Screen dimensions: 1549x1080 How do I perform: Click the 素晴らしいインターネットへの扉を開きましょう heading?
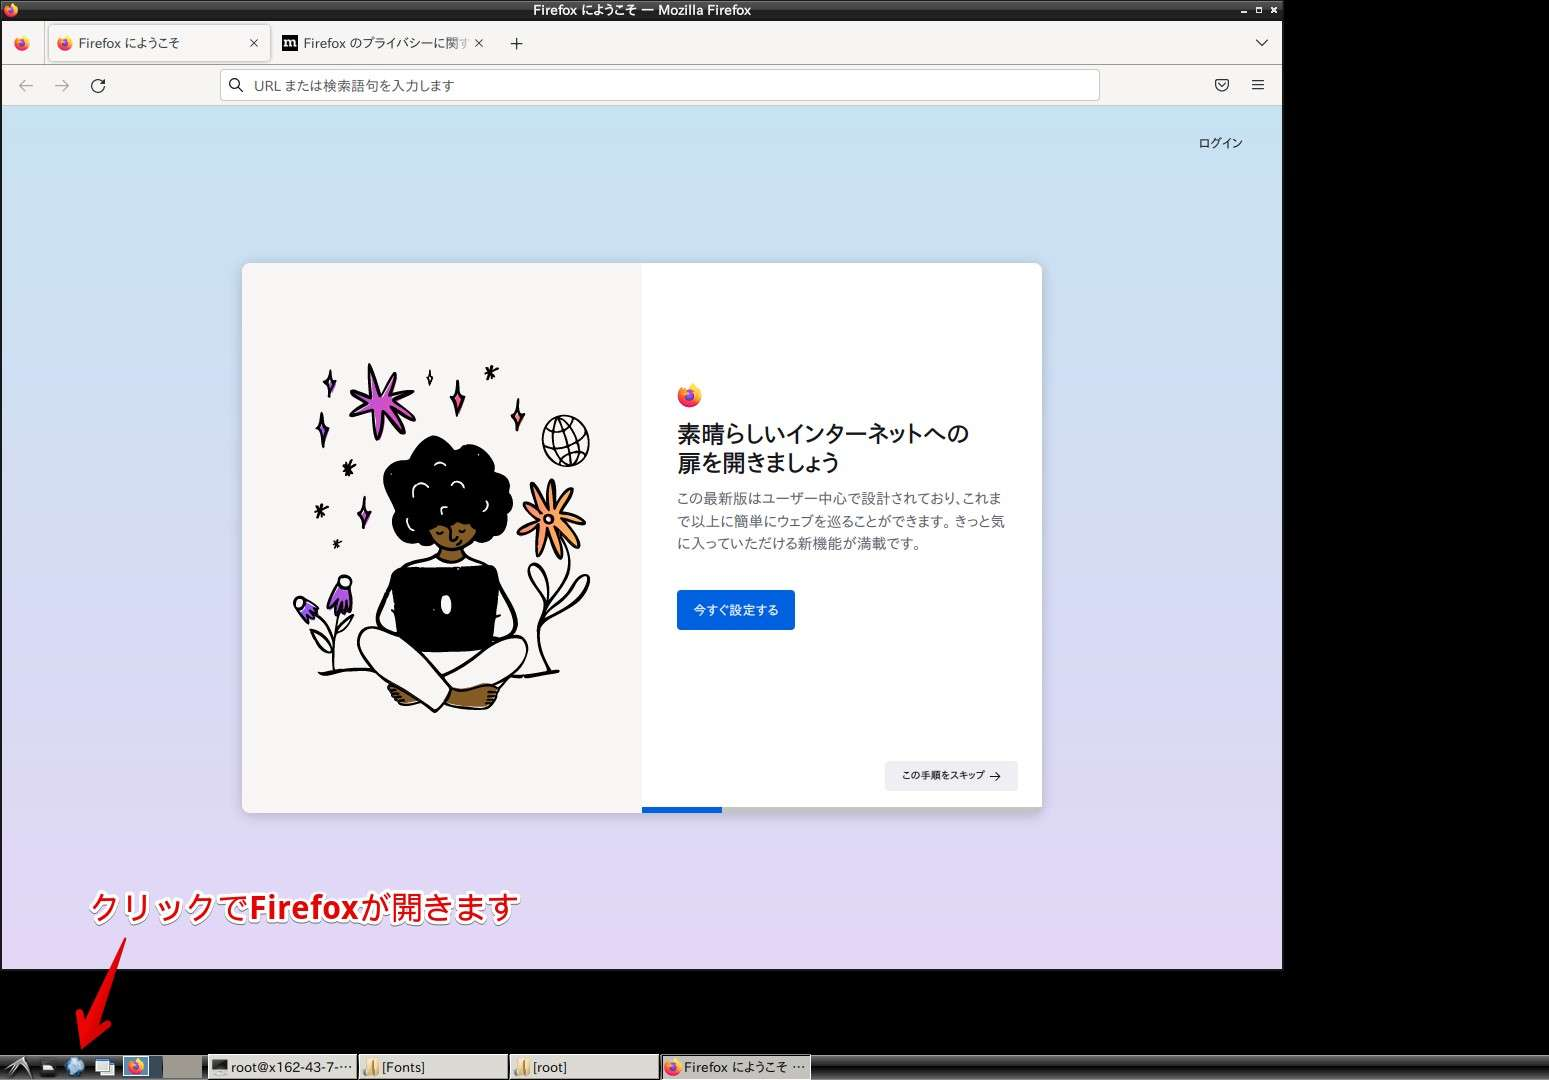pyautogui.click(x=823, y=448)
